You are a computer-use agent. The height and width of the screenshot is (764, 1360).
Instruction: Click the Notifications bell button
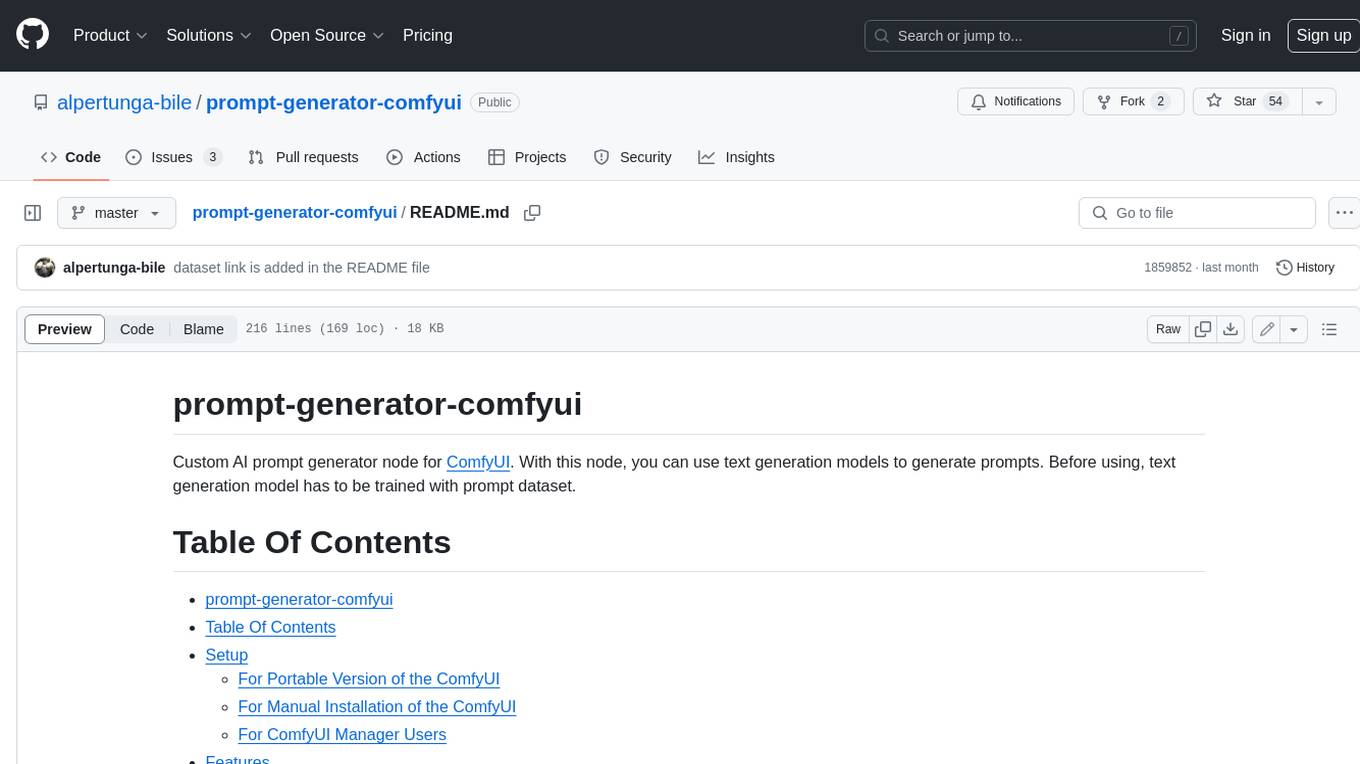[1016, 102]
